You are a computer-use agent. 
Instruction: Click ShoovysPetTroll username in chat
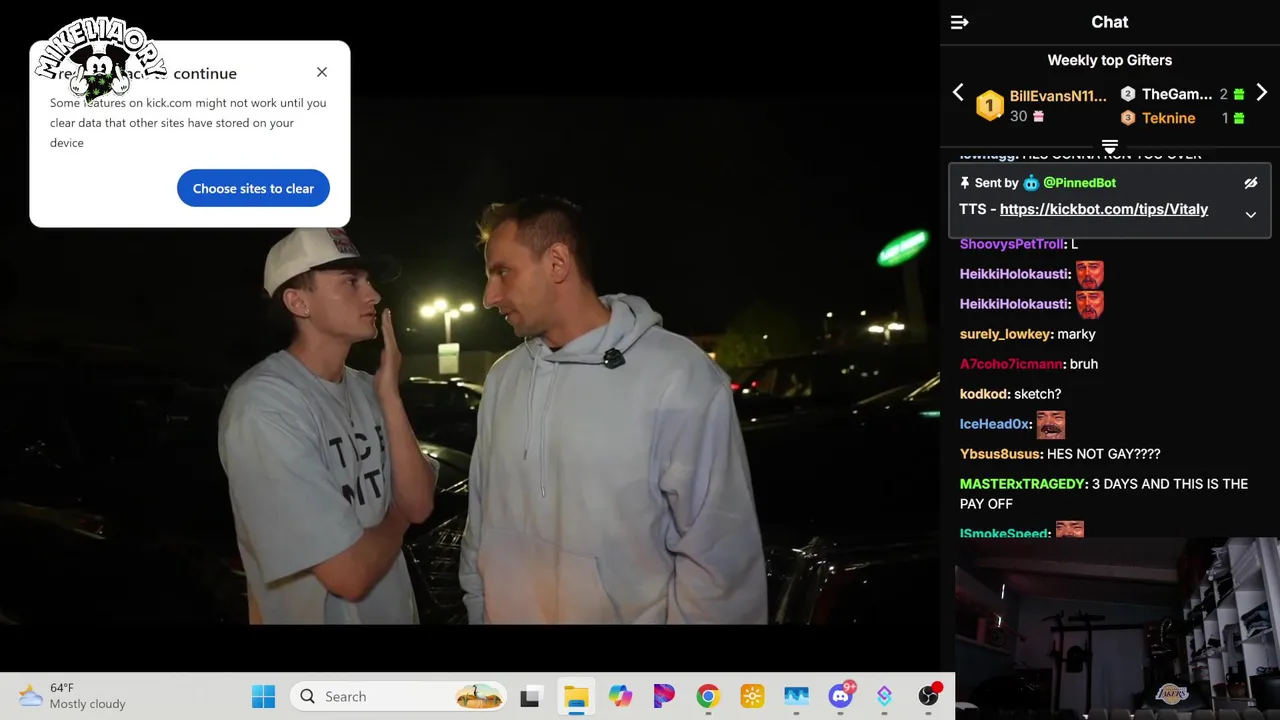coord(1012,244)
